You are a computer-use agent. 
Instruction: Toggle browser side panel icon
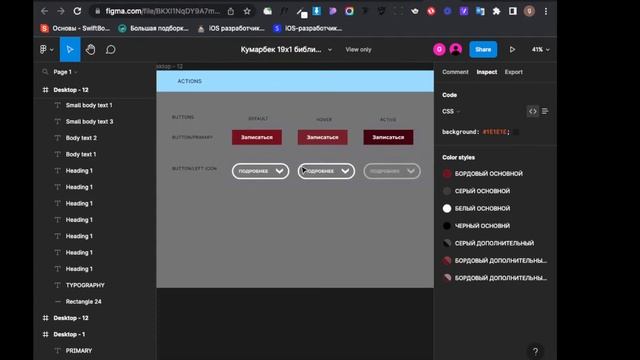(513, 11)
